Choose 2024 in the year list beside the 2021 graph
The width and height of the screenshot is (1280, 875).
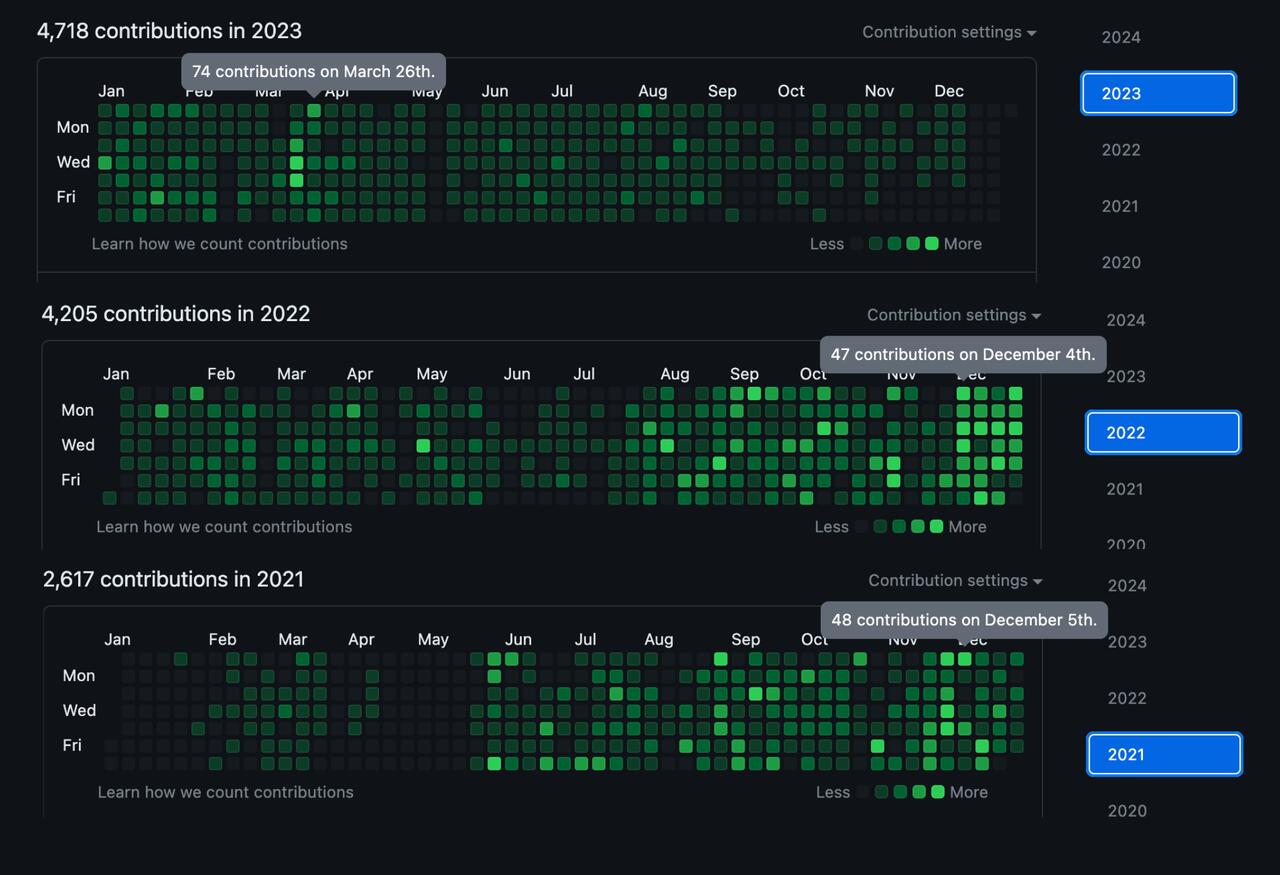point(1127,585)
